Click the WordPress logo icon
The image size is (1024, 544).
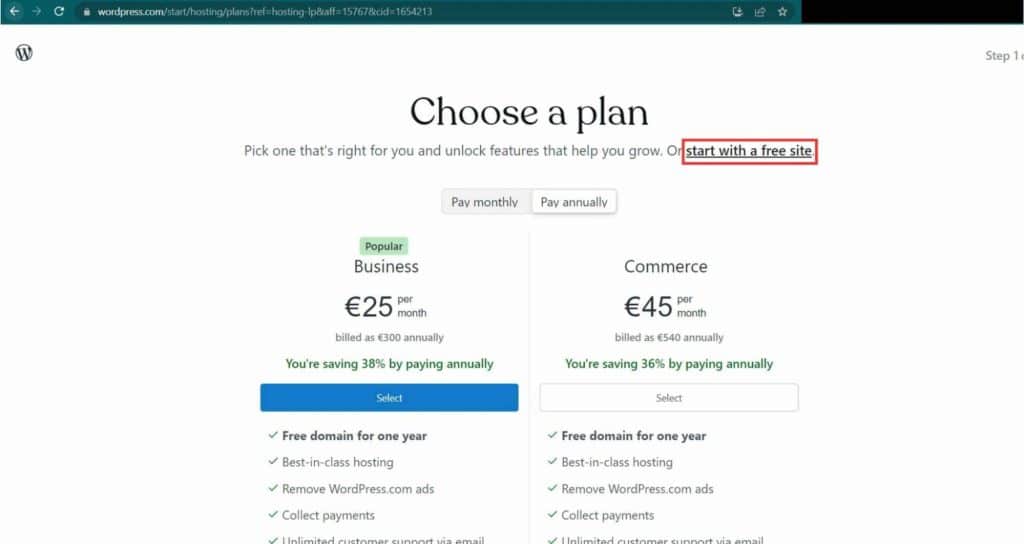click(24, 53)
